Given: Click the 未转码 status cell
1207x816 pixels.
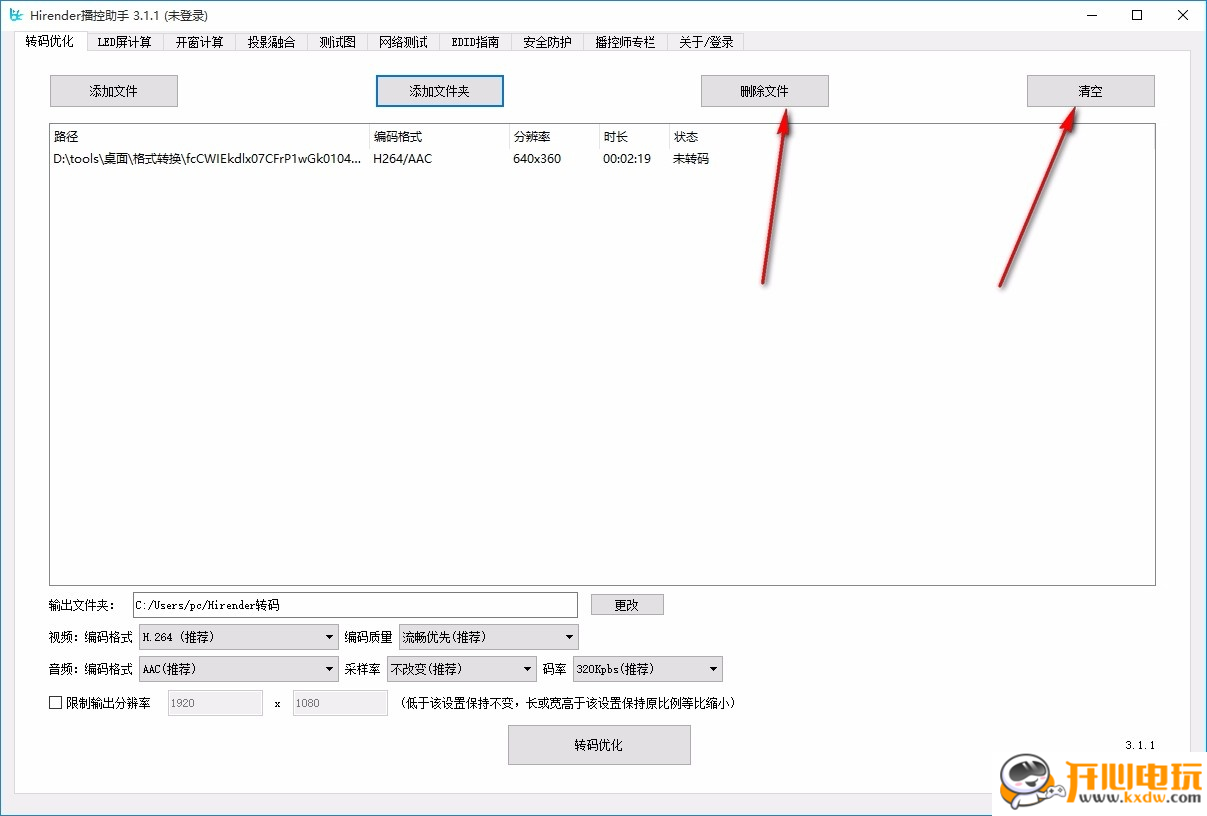Looking at the screenshot, I should 691,158.
